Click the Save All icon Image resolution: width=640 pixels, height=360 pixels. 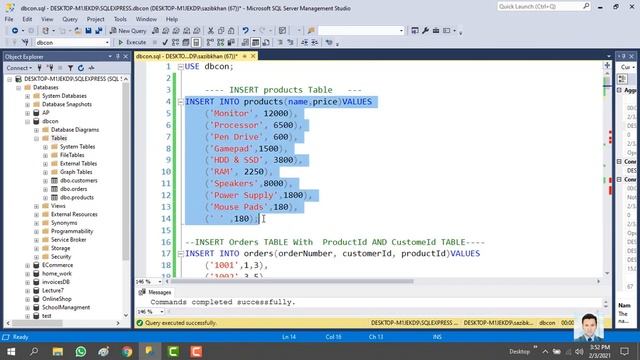point(98,31)
